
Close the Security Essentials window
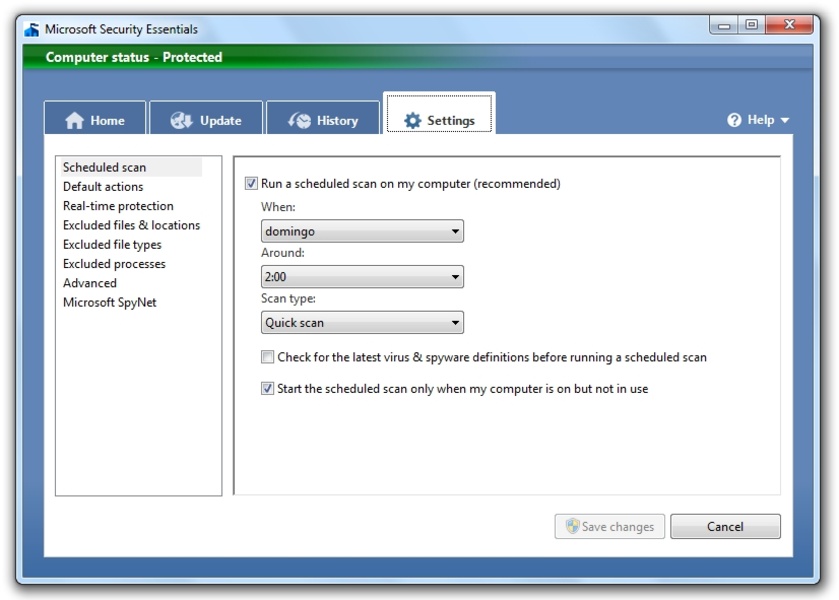pos(789,25)
